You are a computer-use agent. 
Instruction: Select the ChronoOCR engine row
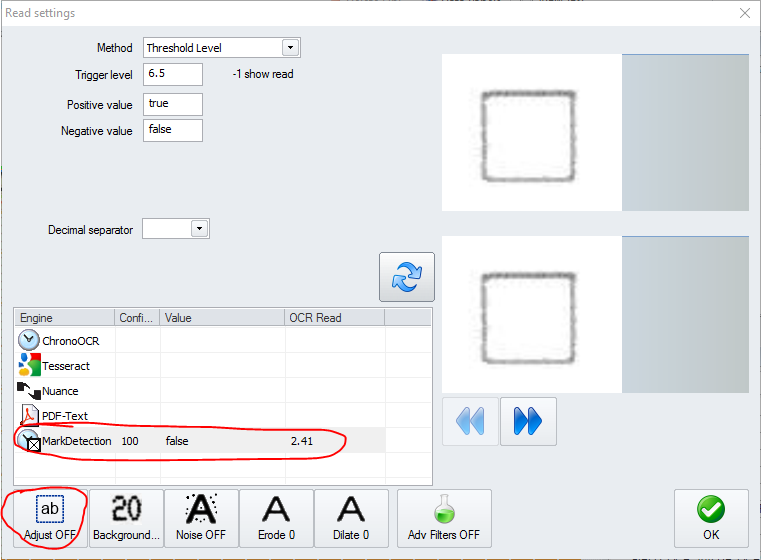(x=223, y=341)
